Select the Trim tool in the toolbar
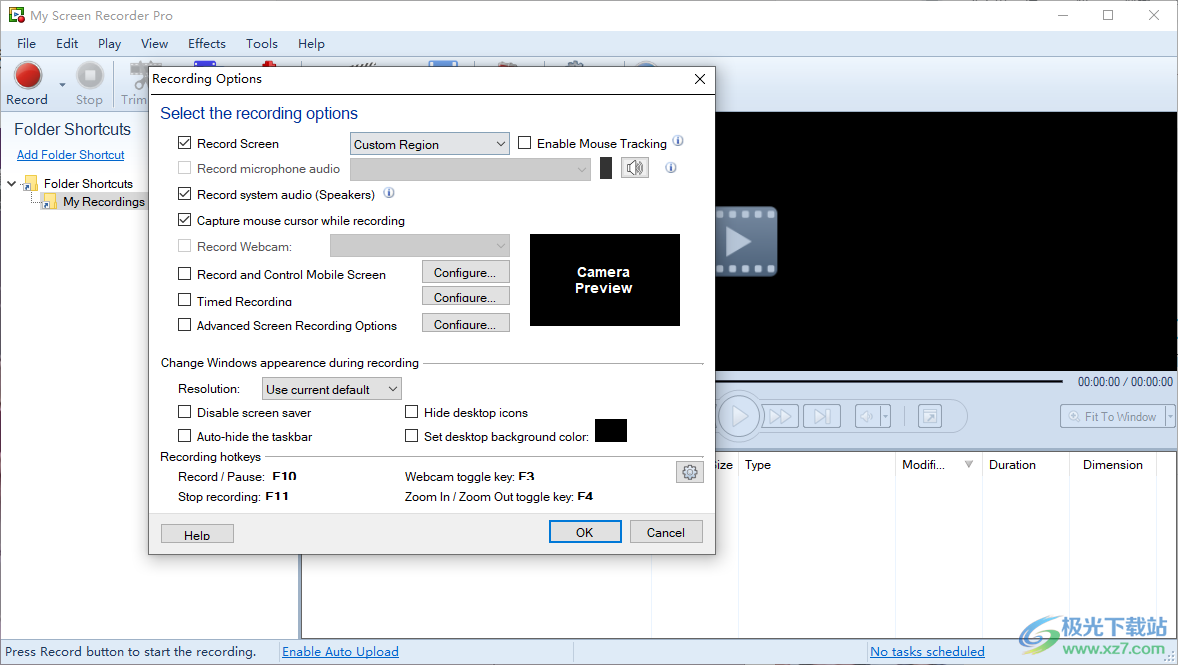The image size is (1178, 665). [x=135, y=76]
